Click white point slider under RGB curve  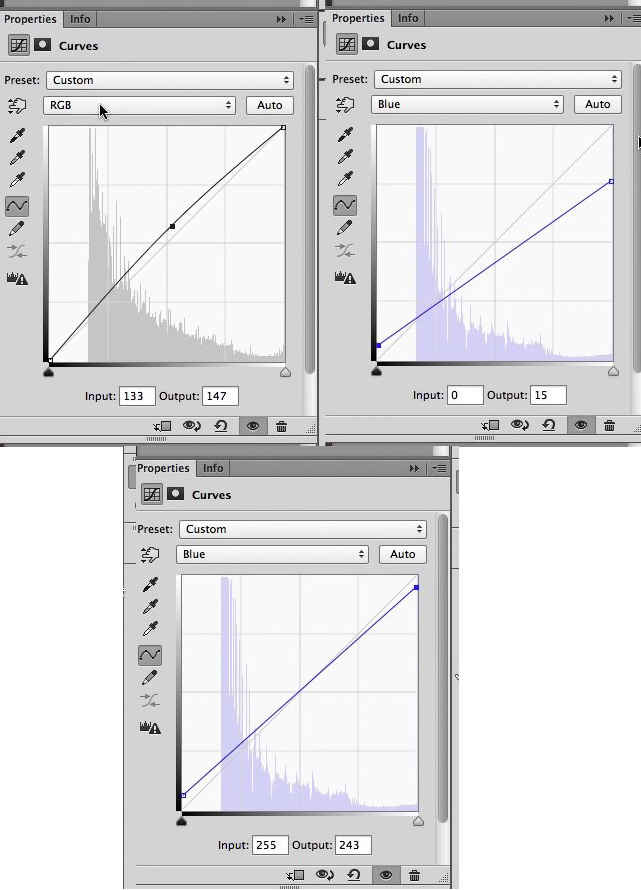click(286, 372)
